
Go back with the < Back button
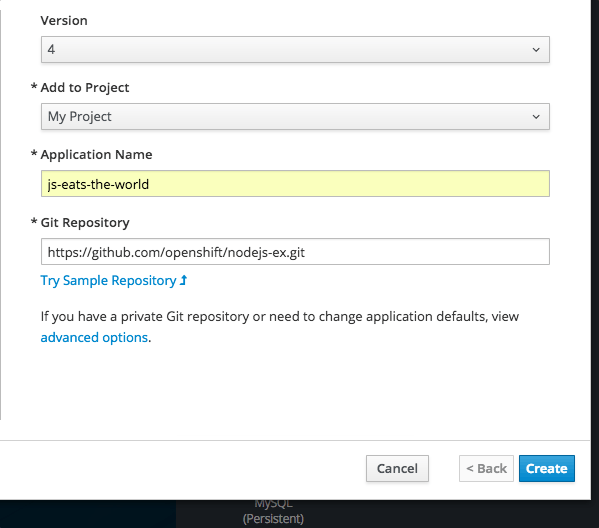[x=486, y=468]
